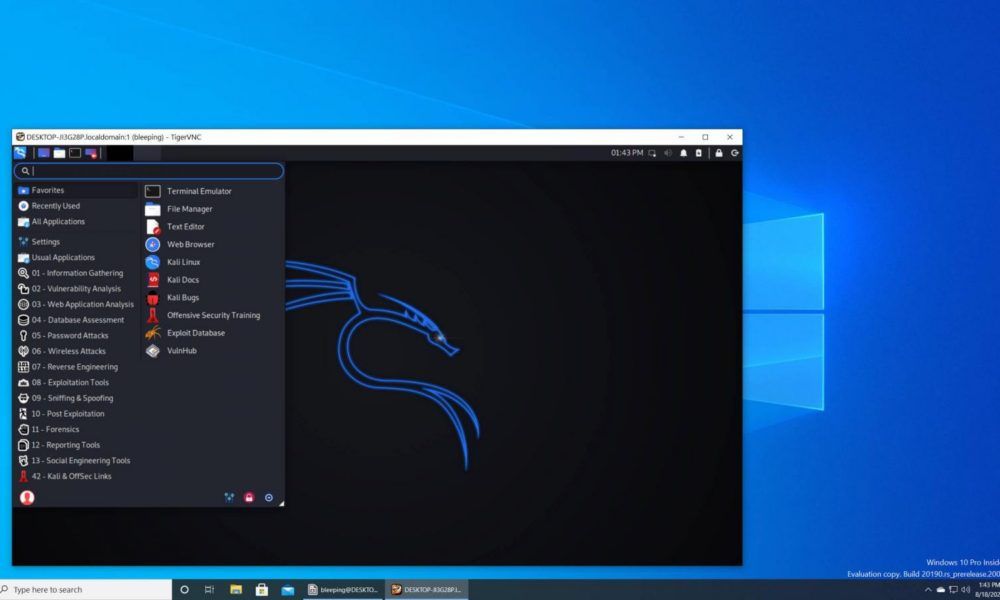Image resolution: width=1000 pixels, height=600 pixels.
Task: Open 09 - Sniffing & Spoofing category
Action: pos(77,398)
